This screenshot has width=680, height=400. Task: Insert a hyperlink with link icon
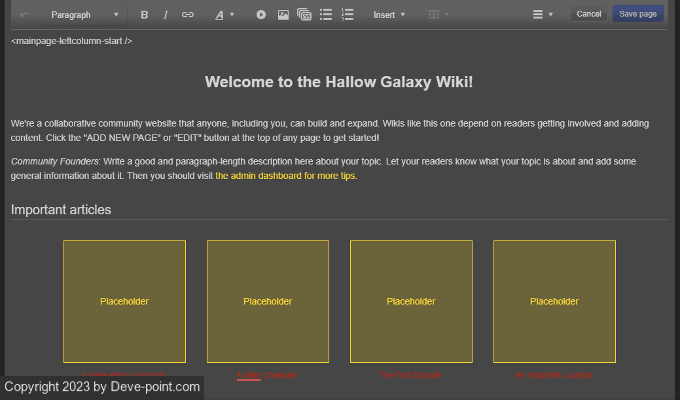coord(188,15)
